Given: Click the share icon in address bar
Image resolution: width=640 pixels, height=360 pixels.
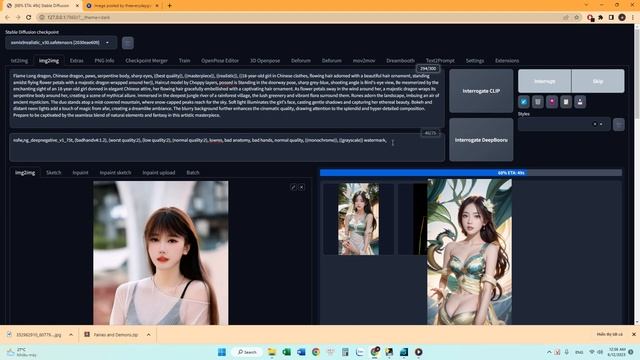Looking at the screenshot, I should click(566, 17).
